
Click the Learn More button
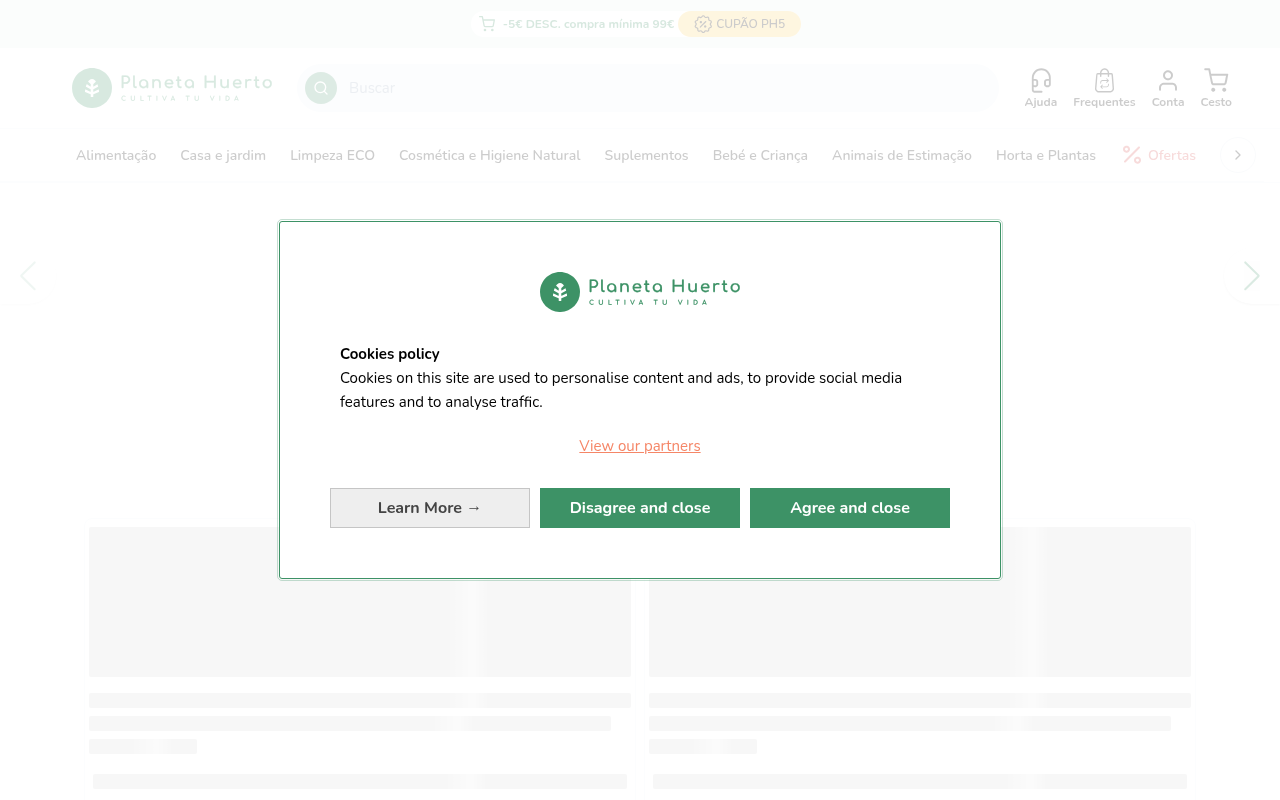[430, 508]
